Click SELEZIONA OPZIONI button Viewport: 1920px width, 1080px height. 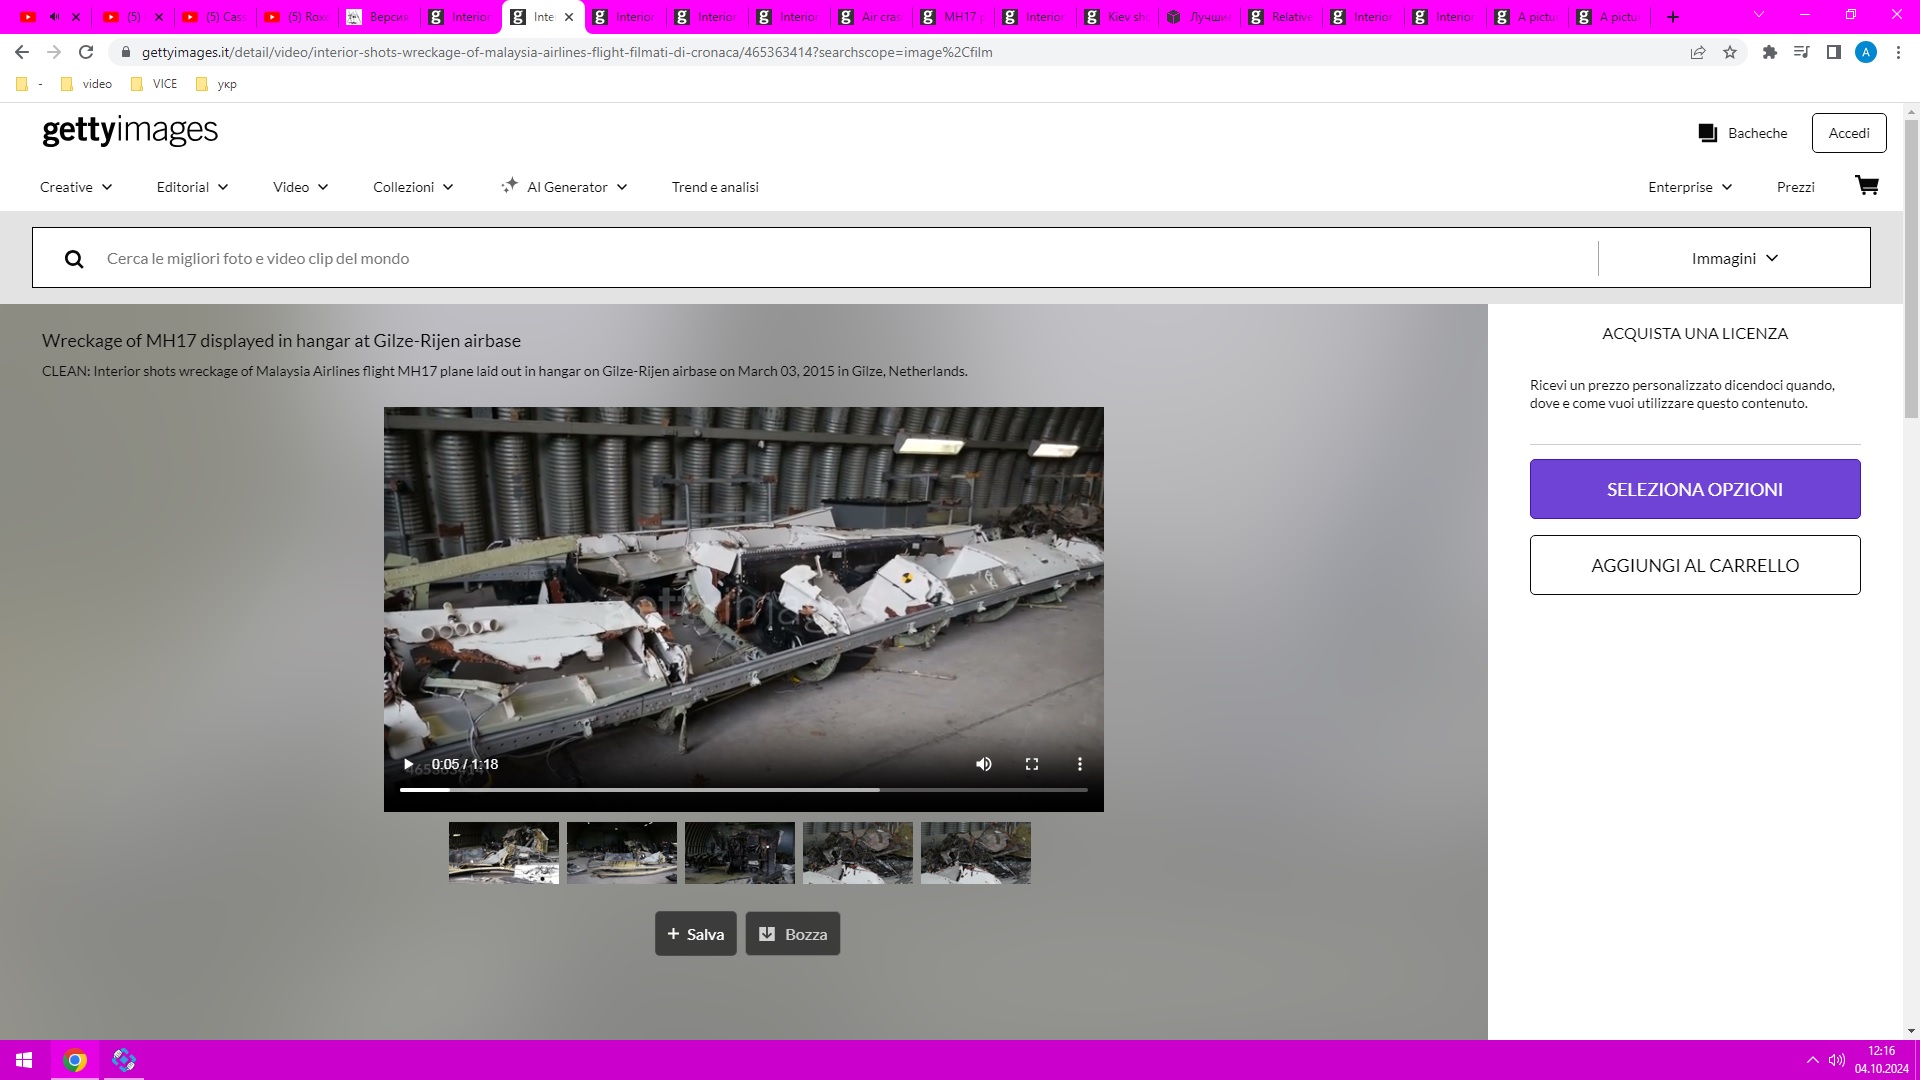coord(1695,489)
